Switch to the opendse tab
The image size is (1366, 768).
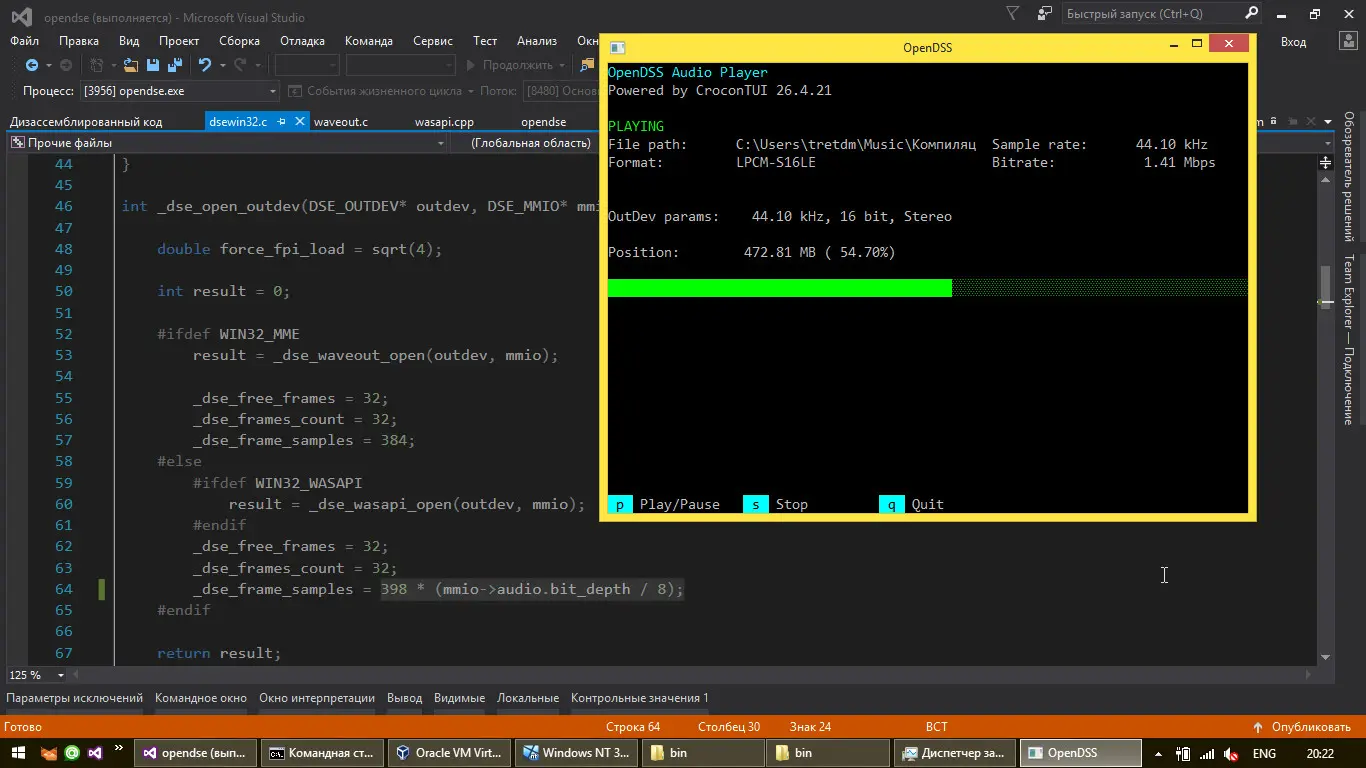[x=544, y=122]
